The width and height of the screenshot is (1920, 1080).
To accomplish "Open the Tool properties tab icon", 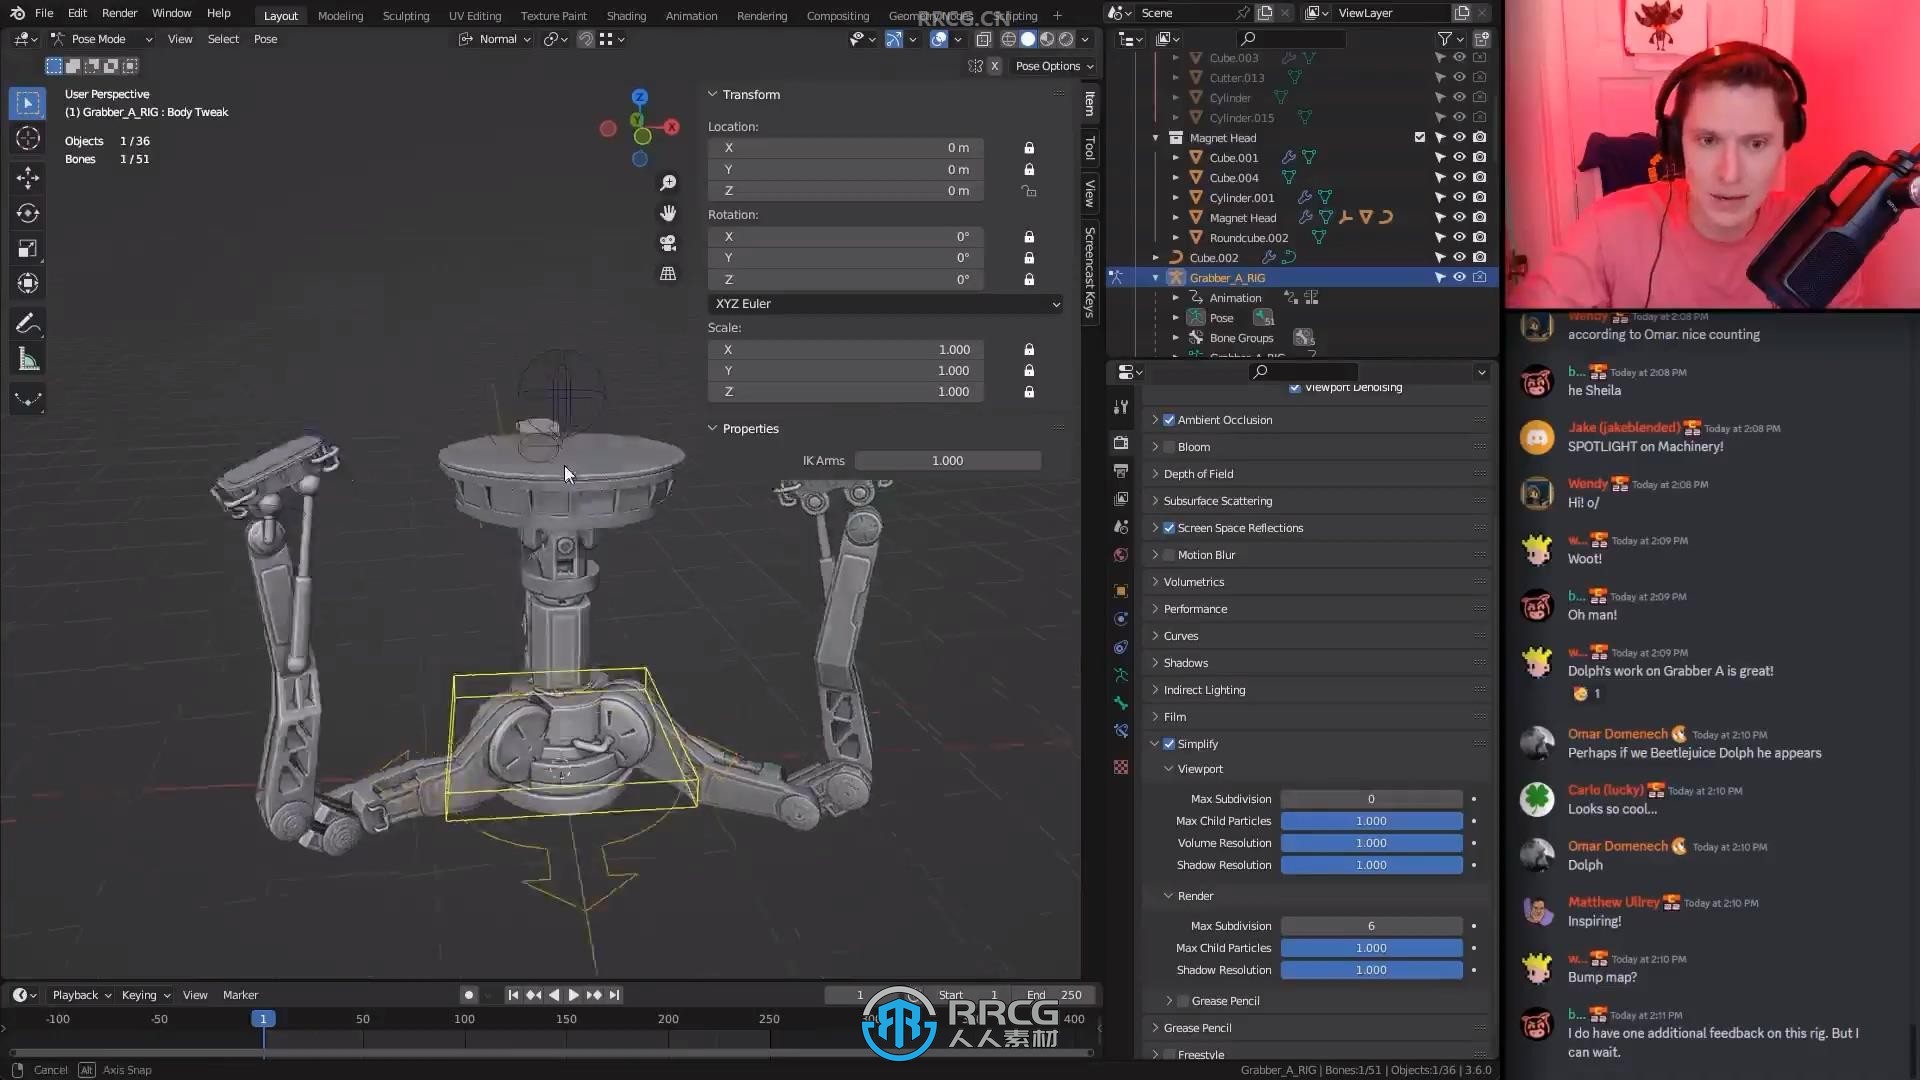I will [1121, 407].
